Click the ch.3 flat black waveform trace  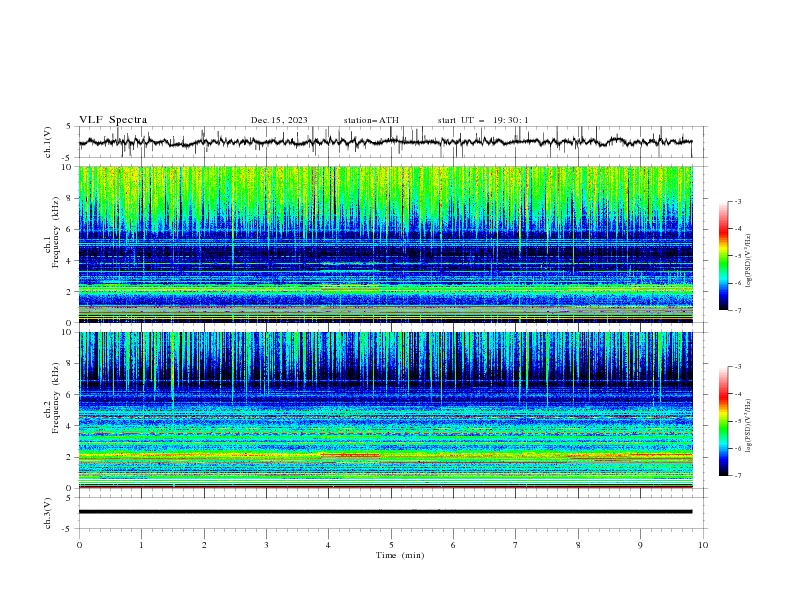pyautogui.click(x=385, y=512)
